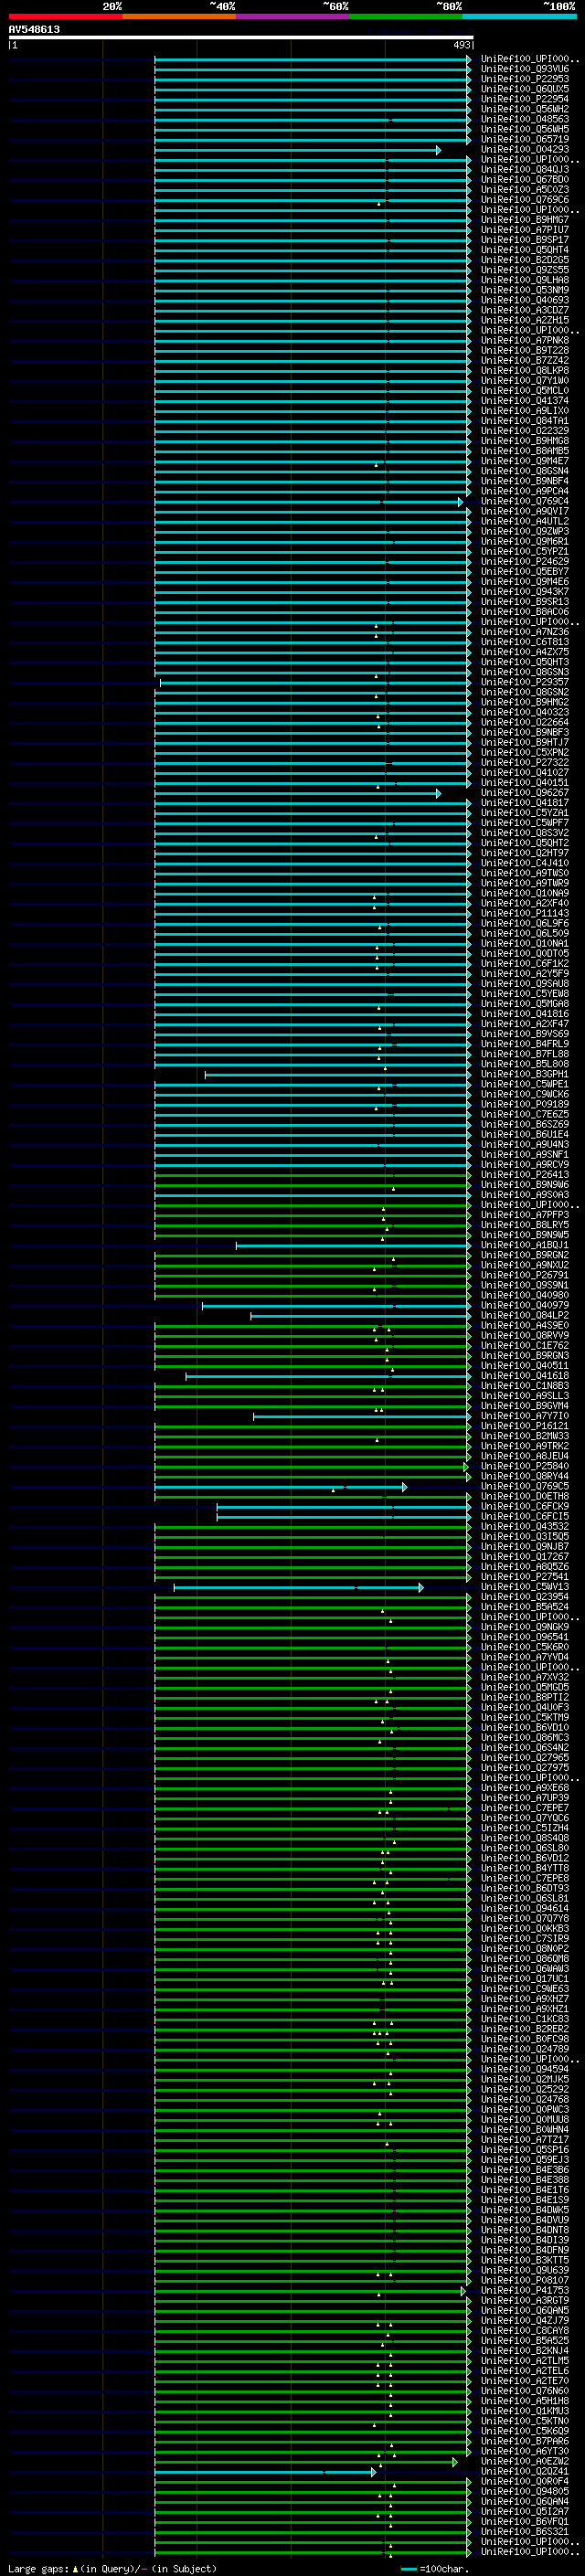The width and height of the screenshot is (585, 2576).
Task: Select hit label UniRef100_B6VFQ1
Action: (x=525, y=2521)
